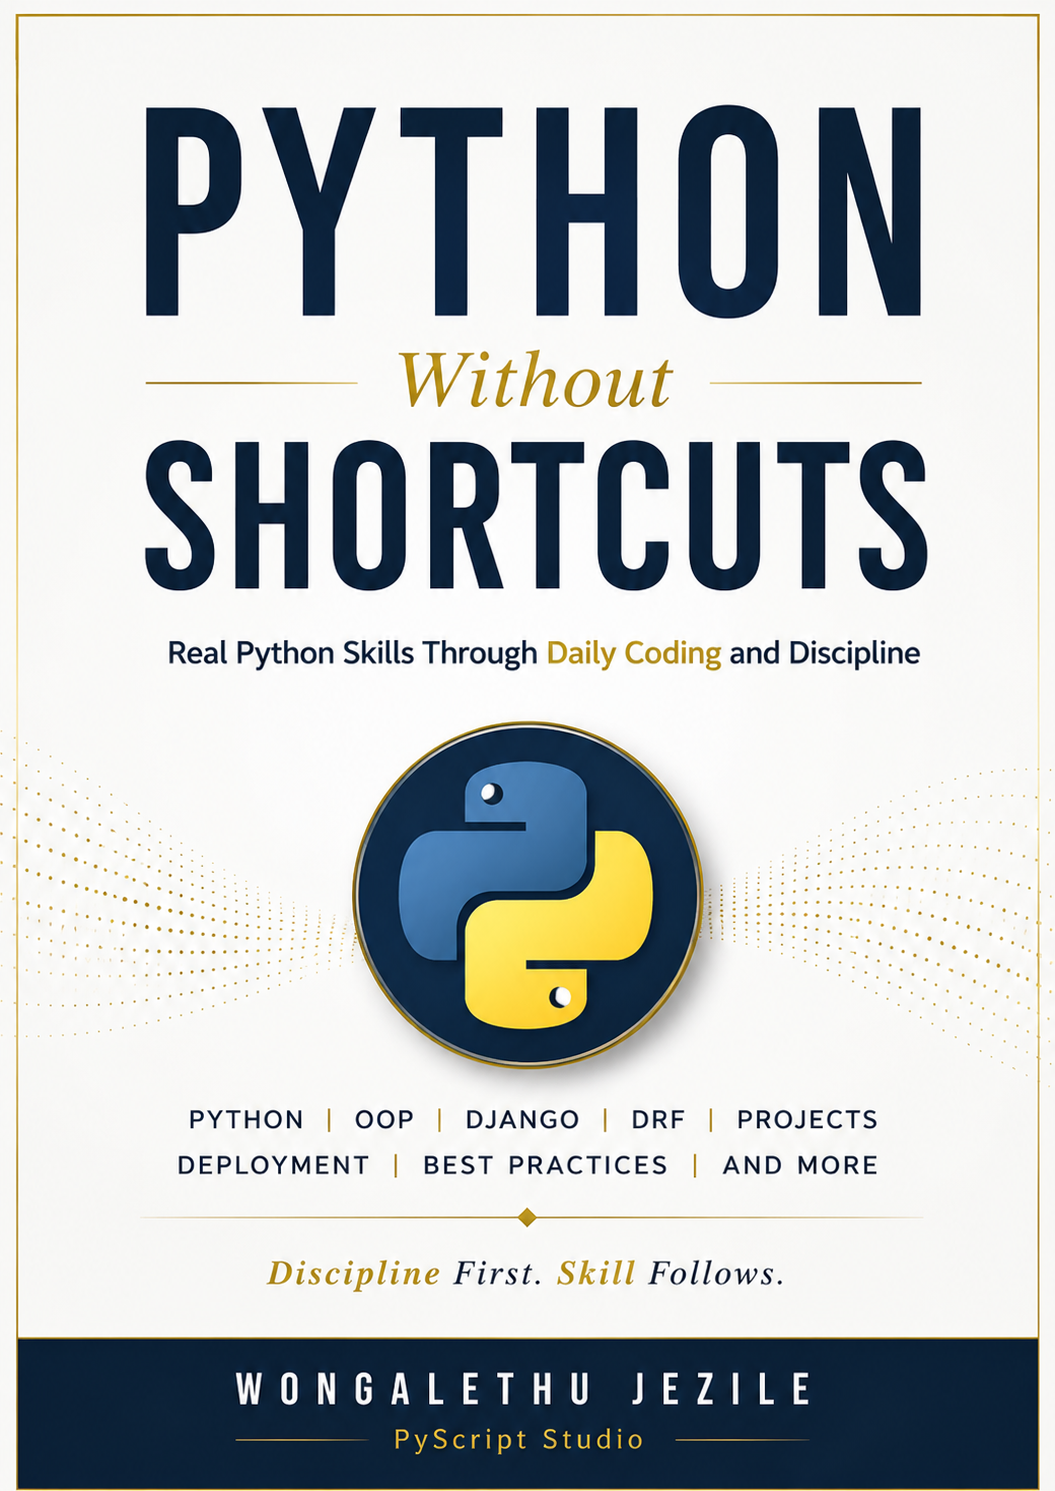Click the 'DEPLOYMENT' topic label

coord(273,1165)
